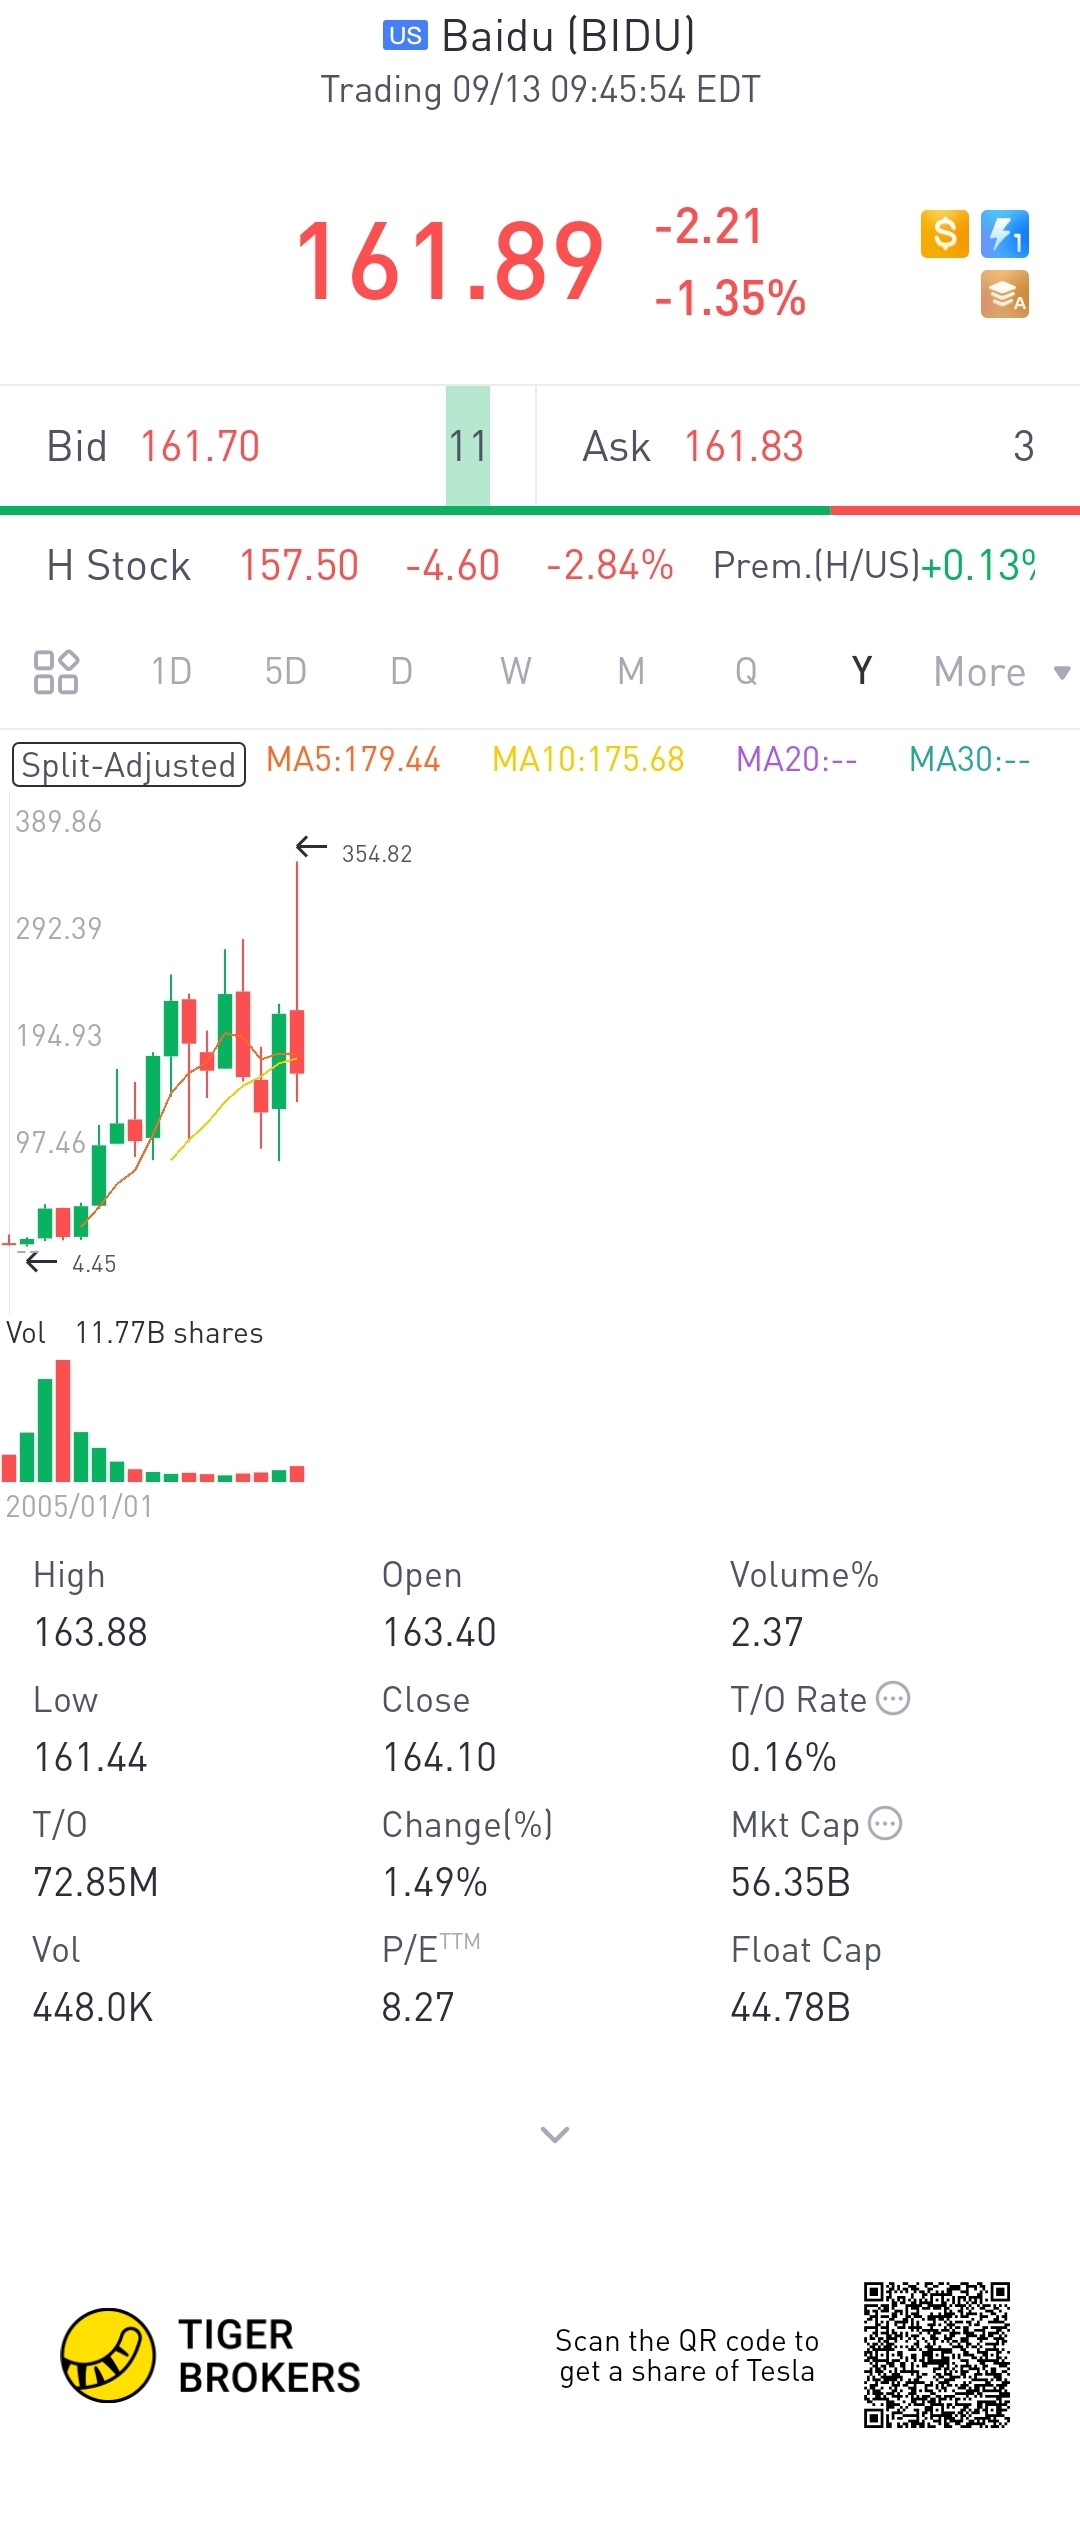Viewport: 1080px width, 2528px height.
Task: Switch chart to 5D view
Action: click(286, 671)
